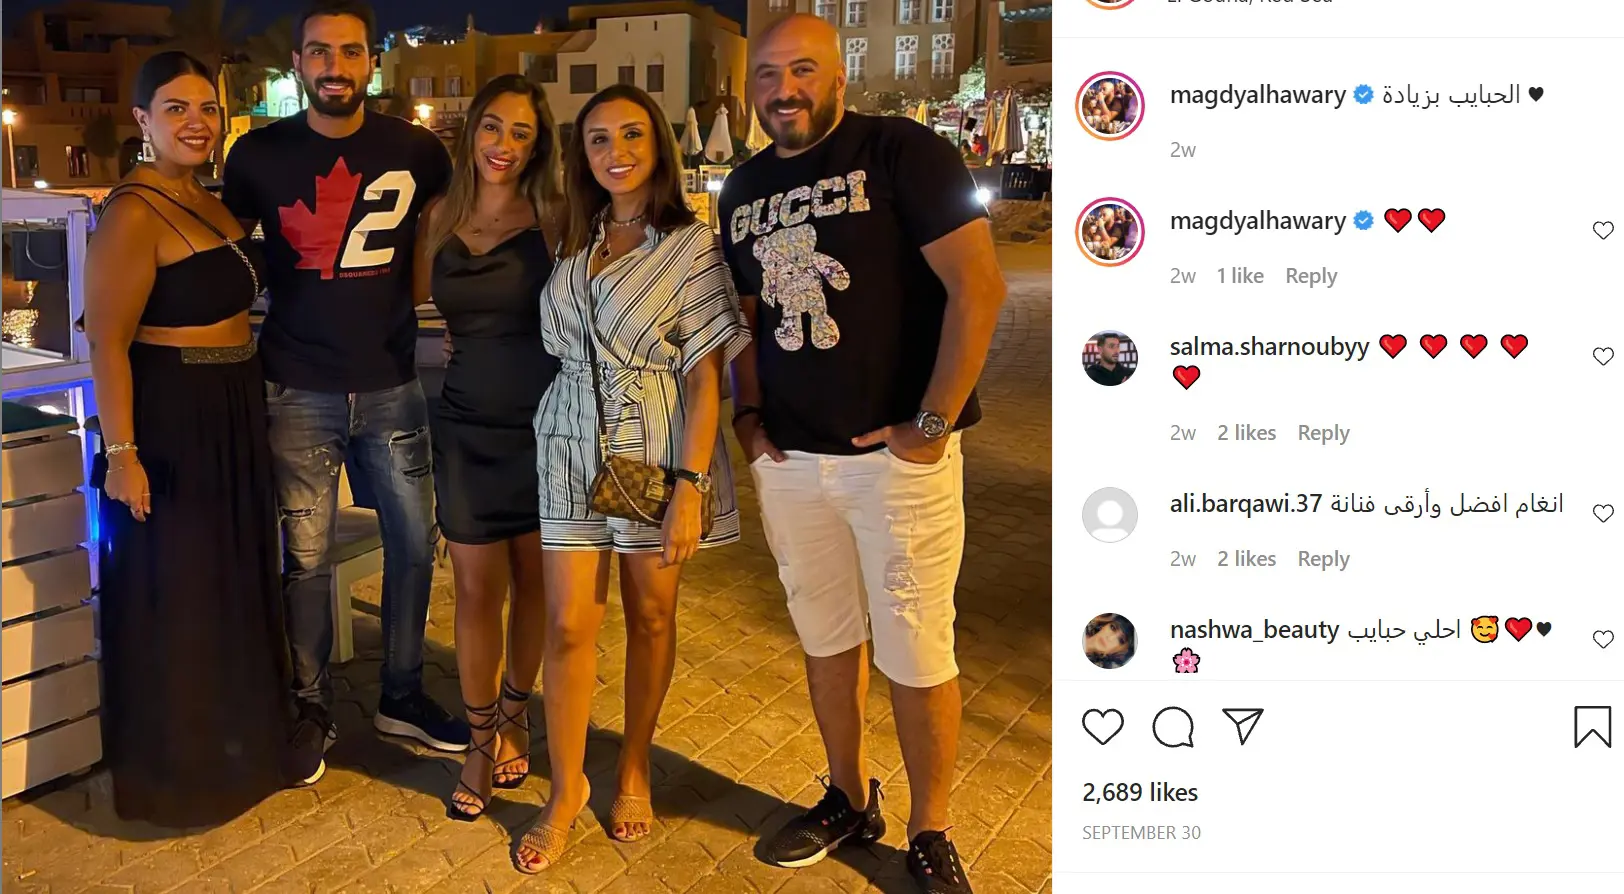The image size is (1624, 894).
Task: Open nashwa_beauty profile picture
Action: click(1110, 641)
